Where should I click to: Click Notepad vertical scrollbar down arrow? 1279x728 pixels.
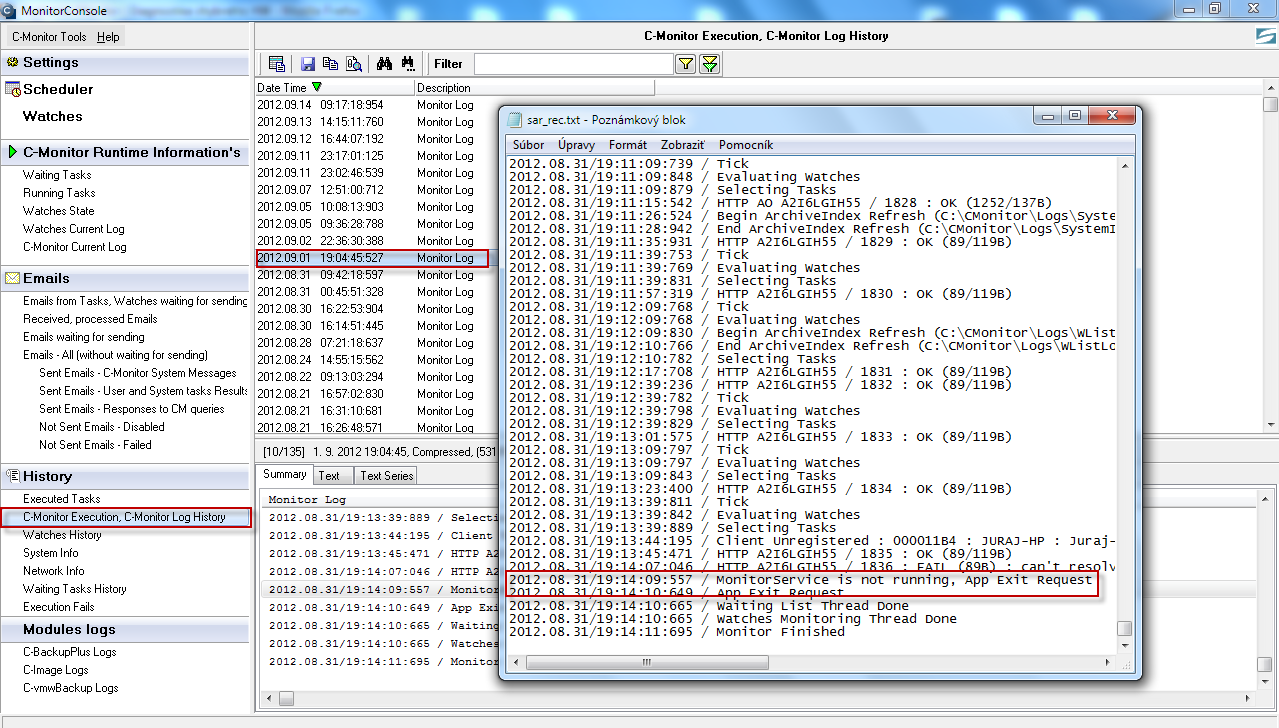1125,645
